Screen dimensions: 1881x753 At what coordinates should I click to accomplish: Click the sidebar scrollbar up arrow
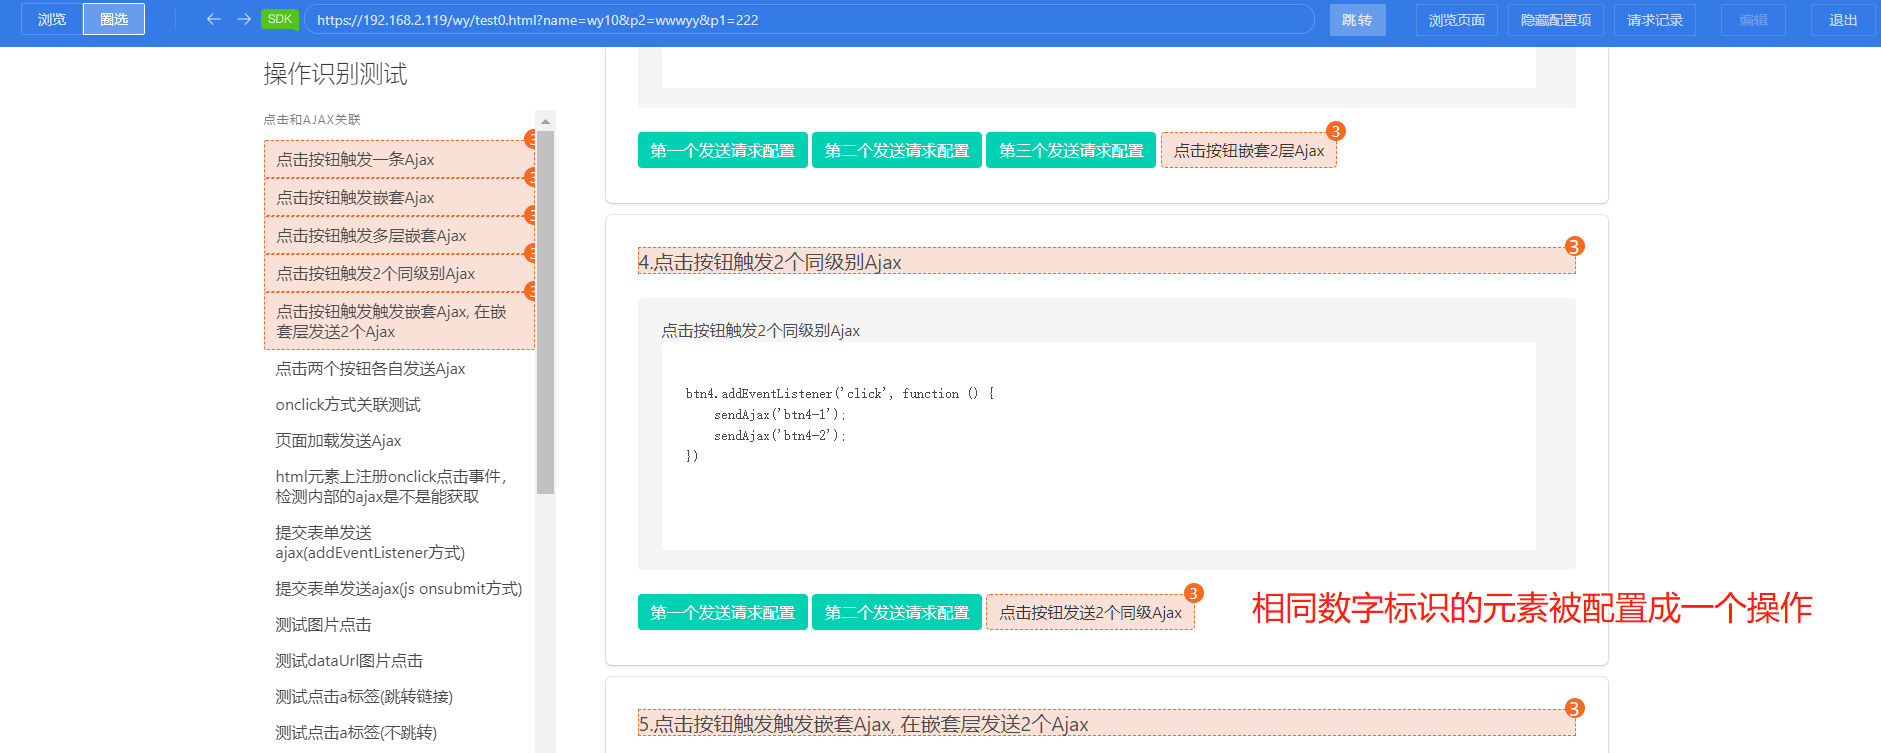pyautogui.click(x=545, y=121)
